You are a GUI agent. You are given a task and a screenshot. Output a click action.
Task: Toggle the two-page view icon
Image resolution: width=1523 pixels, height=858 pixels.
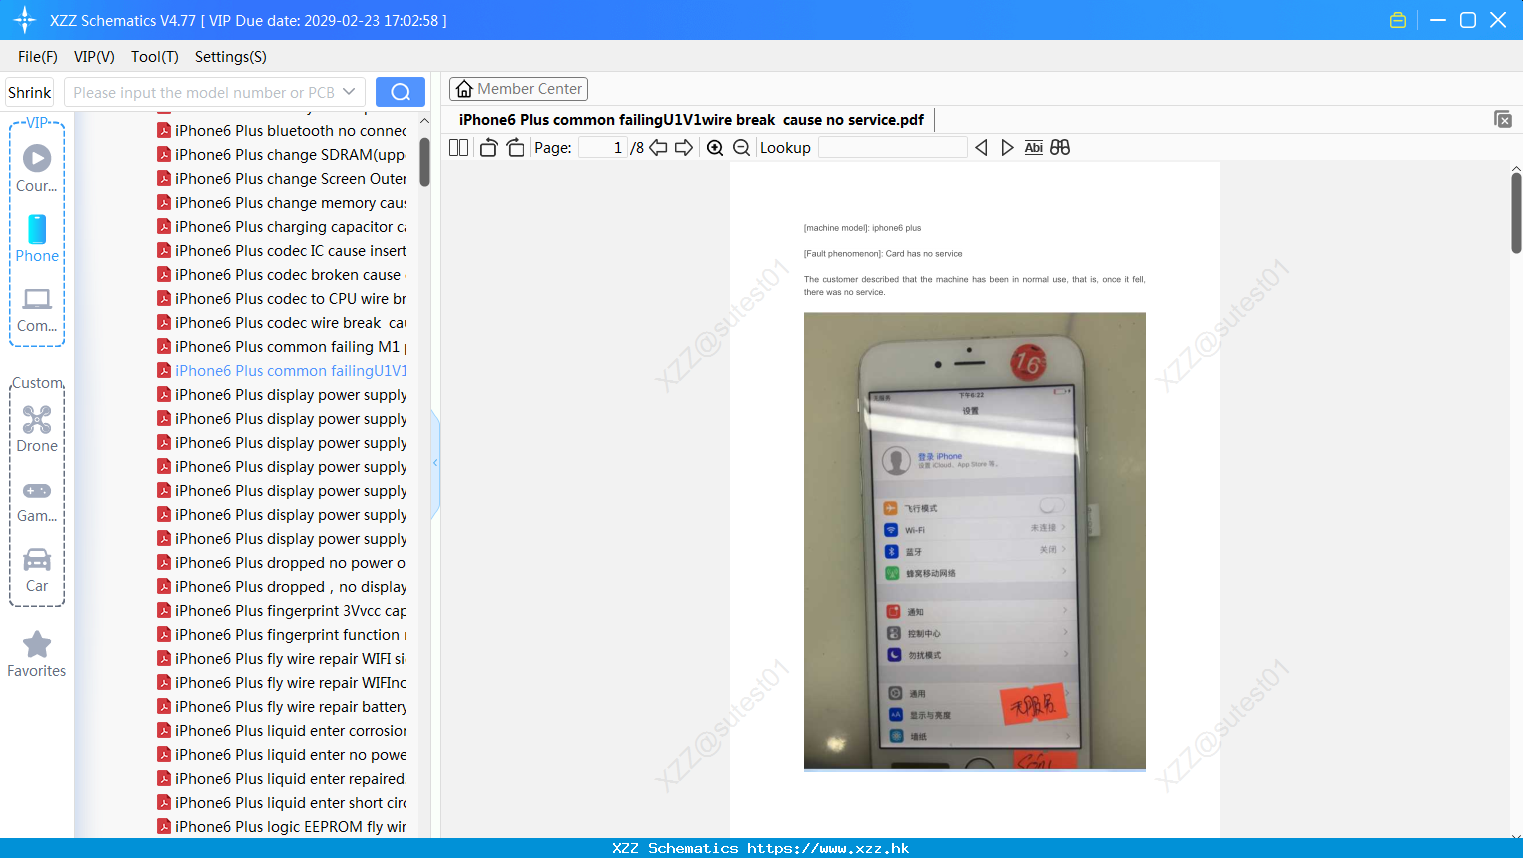[459, 148]
